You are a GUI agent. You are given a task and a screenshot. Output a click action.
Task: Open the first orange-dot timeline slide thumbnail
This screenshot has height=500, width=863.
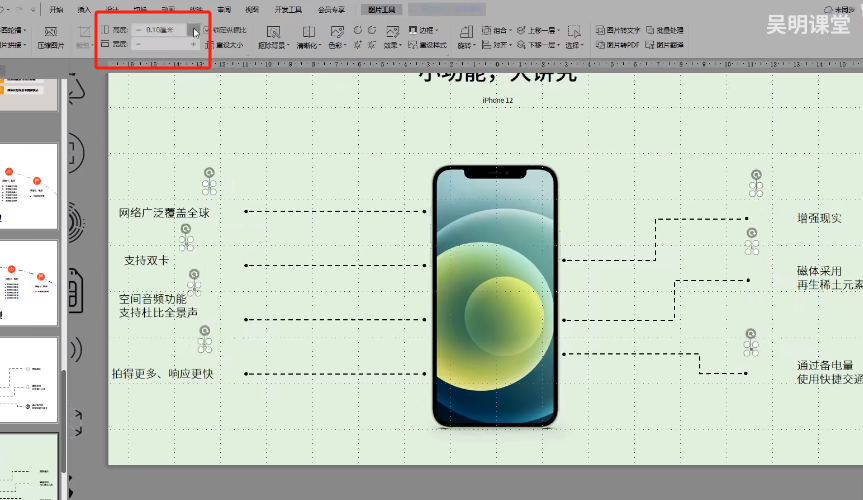[x=29, y=186]
